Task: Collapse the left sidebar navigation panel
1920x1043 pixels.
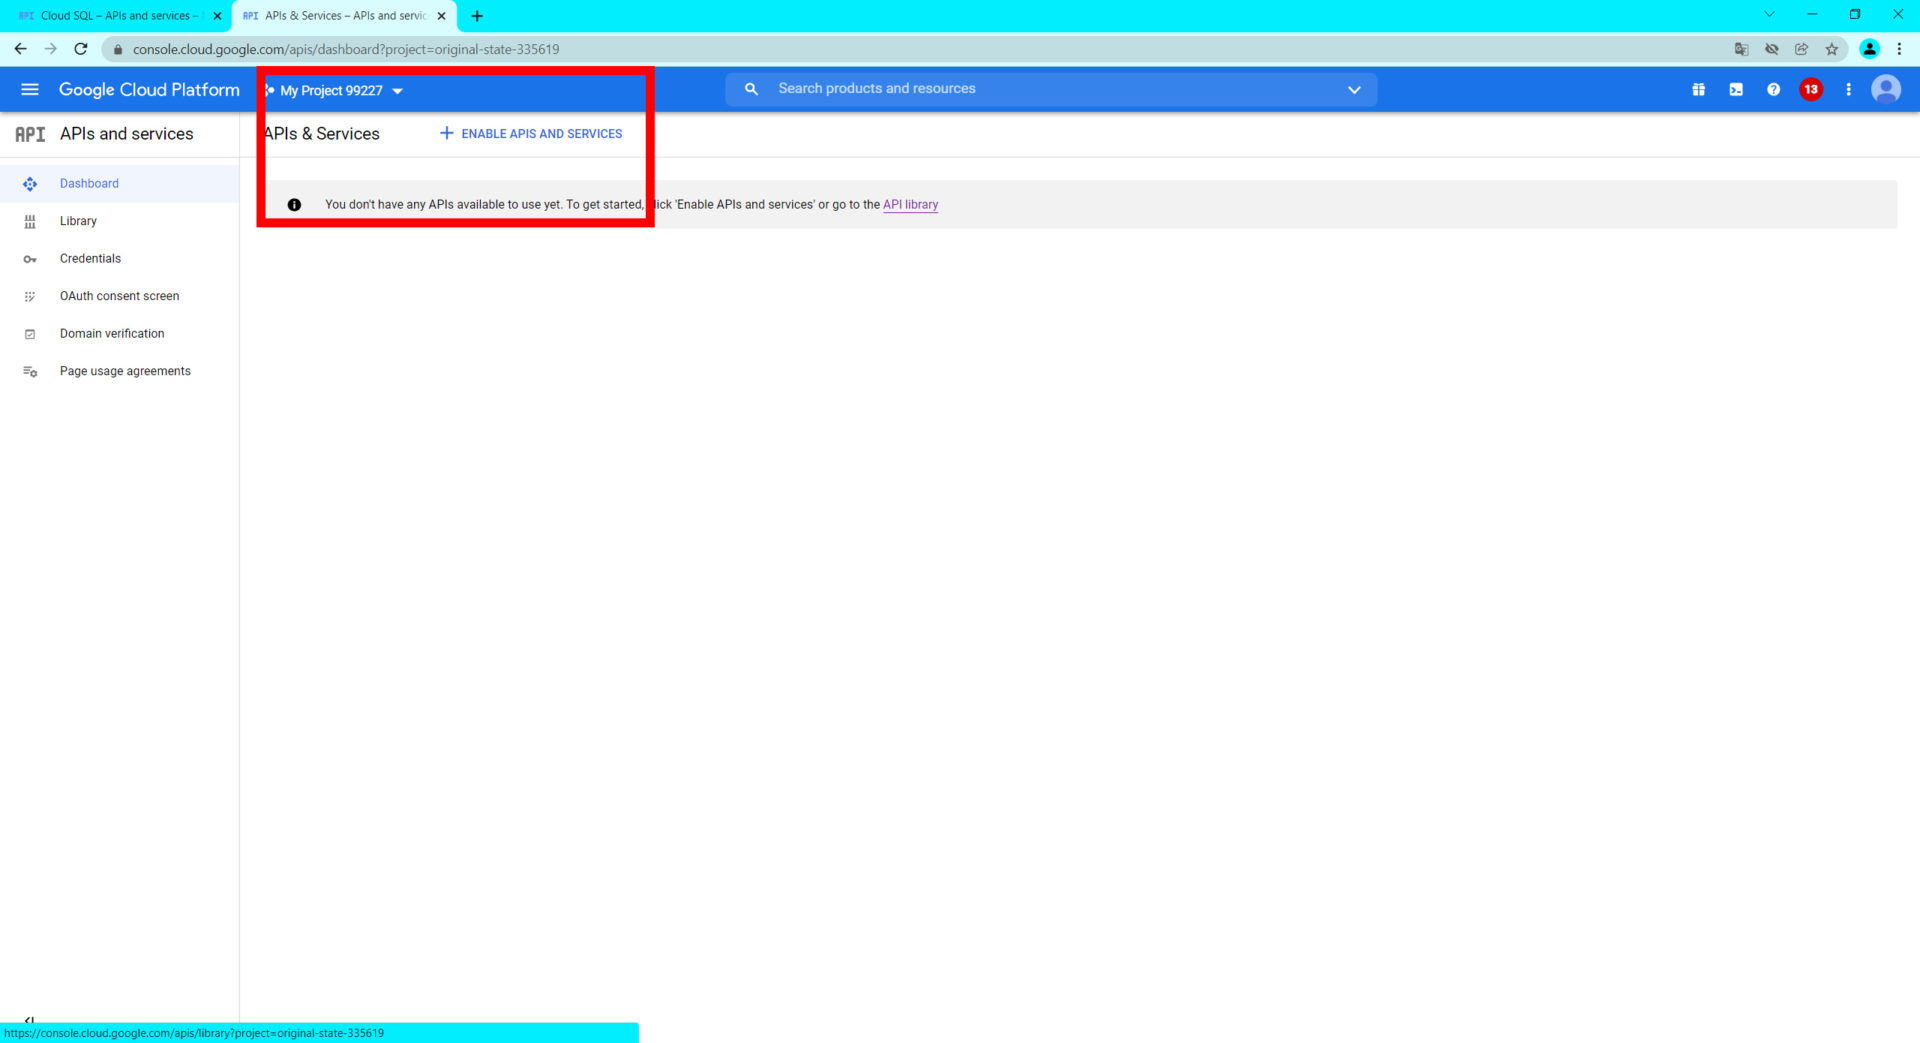Action: click(29, 1019)
